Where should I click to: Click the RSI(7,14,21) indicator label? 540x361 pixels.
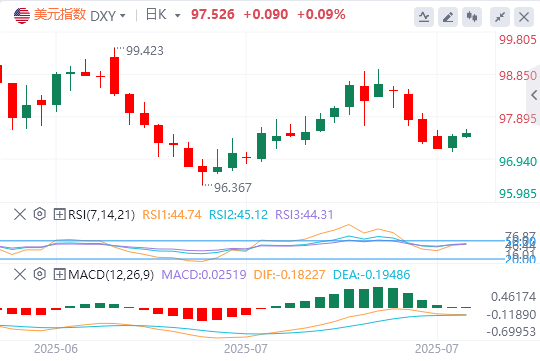(101, 215)
